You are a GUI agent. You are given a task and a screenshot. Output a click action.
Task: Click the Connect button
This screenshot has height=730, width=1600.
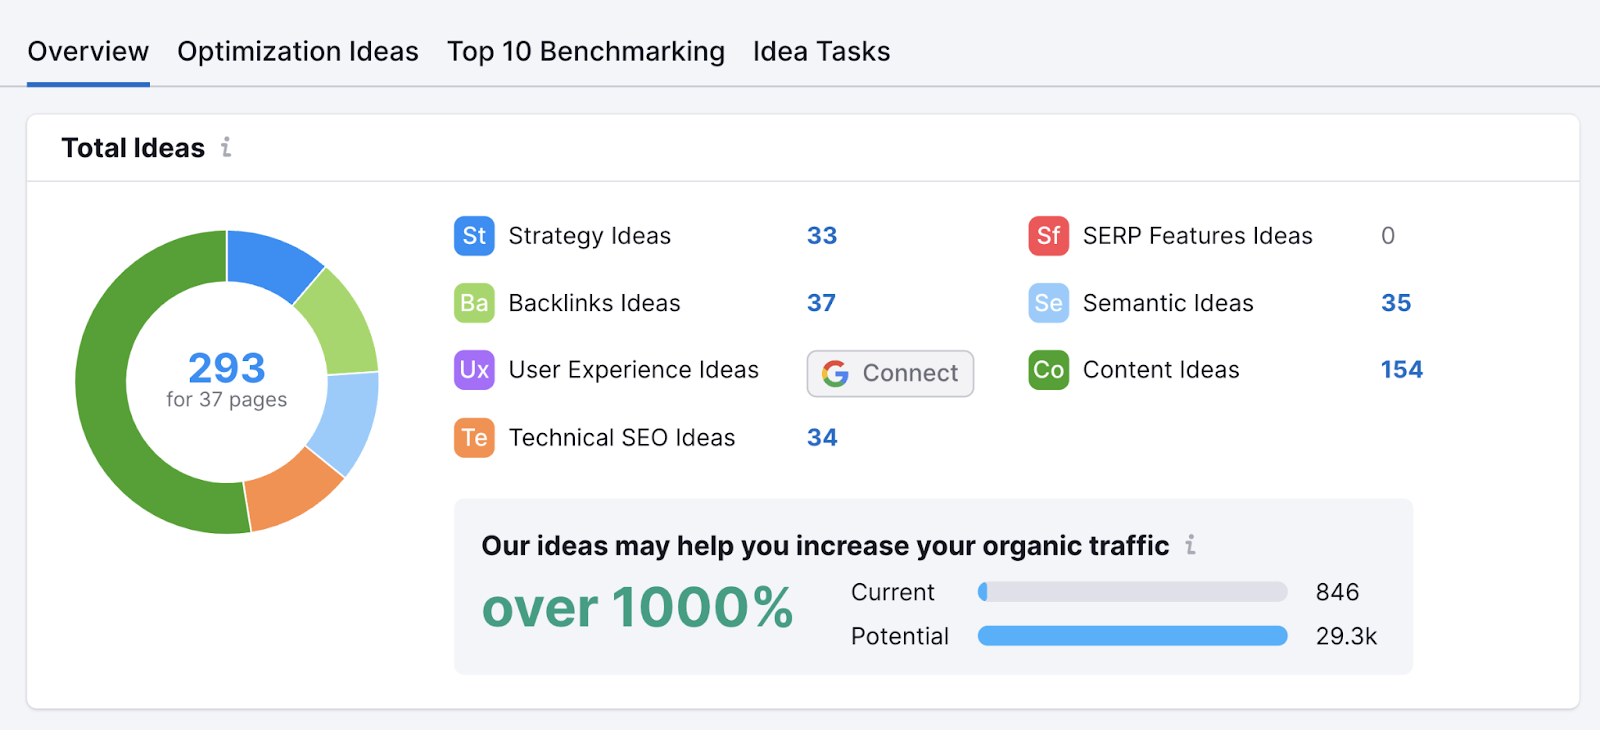tap(889, 372)
